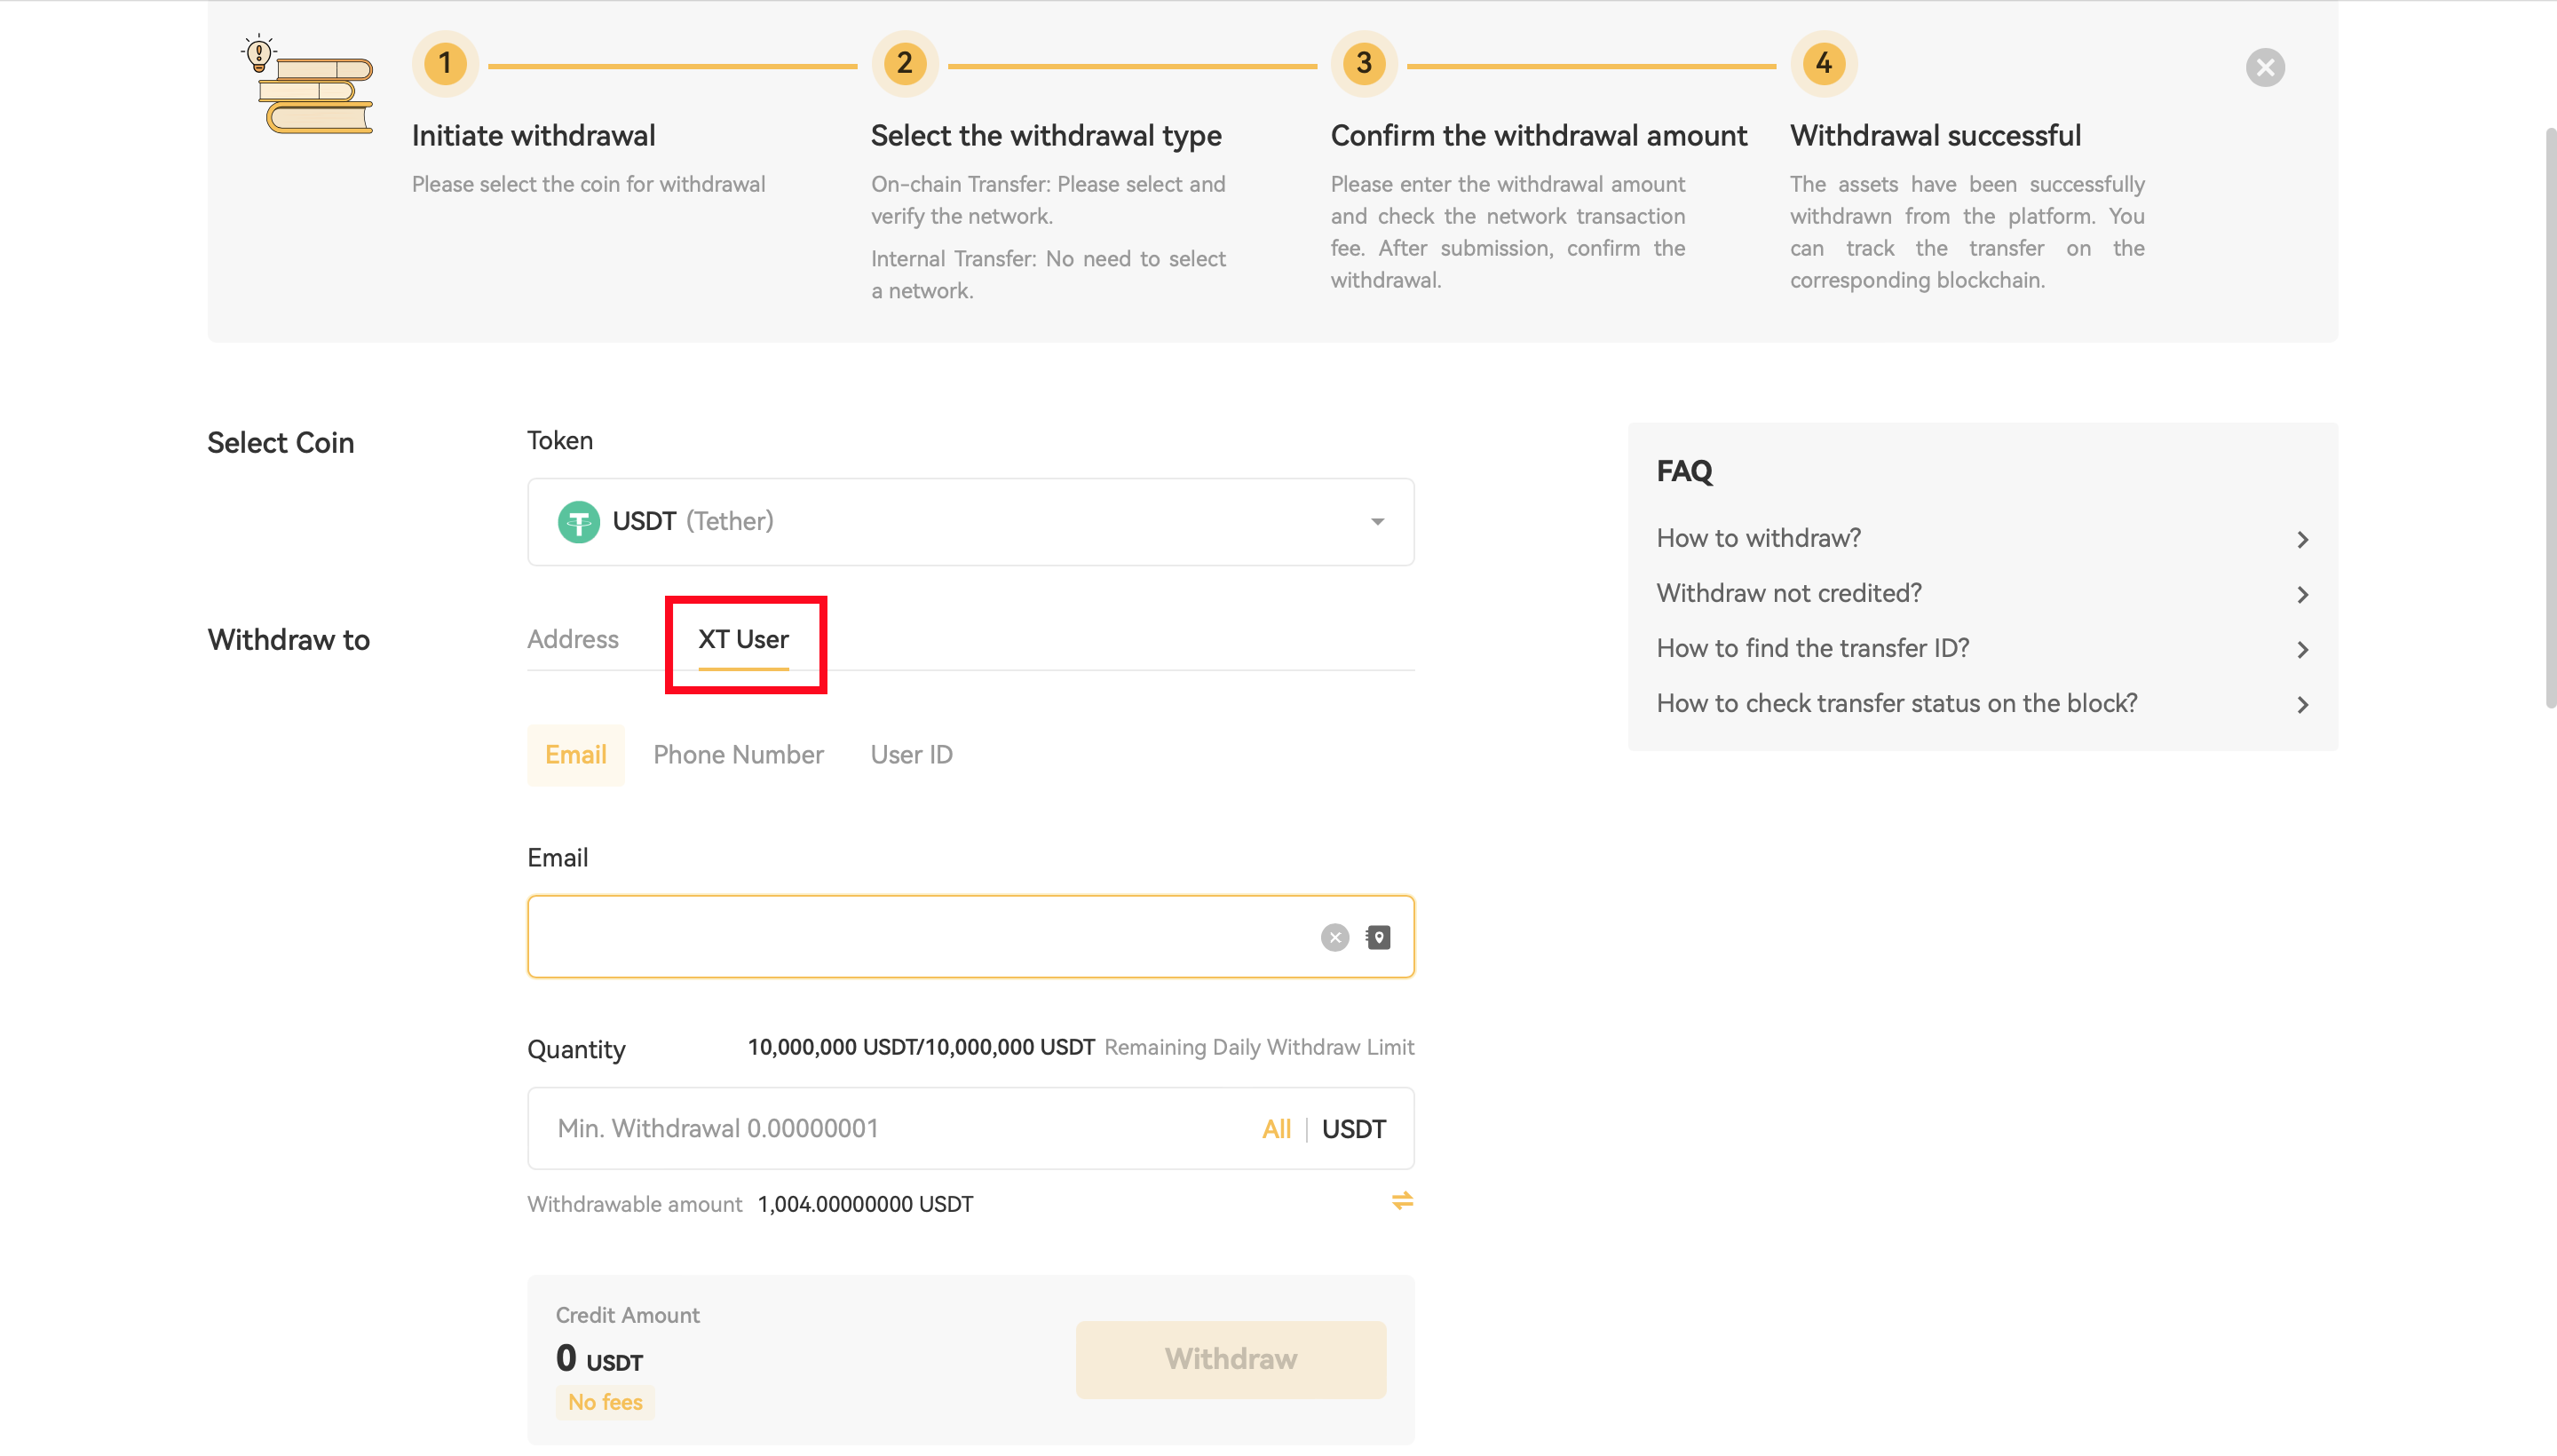The height and width of the screenshot is (1456, 2557).
Task: Click the orange swap arrows icon
Action: tap(1402, 1200)
